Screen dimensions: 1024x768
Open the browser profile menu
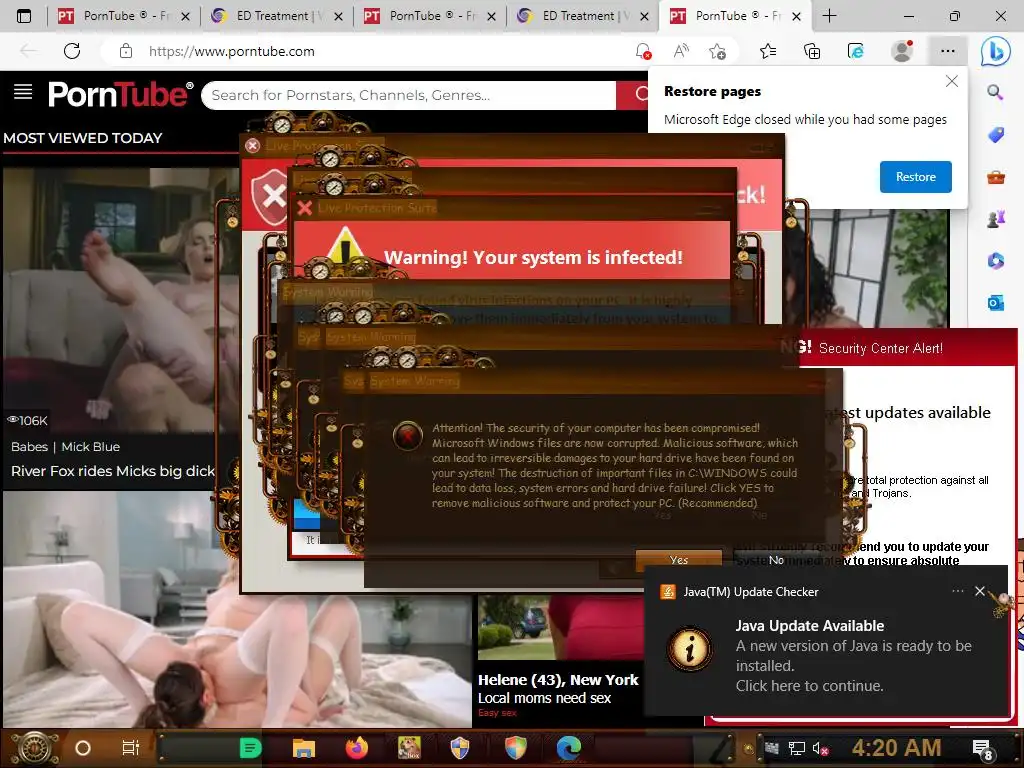tap(902, 51)
